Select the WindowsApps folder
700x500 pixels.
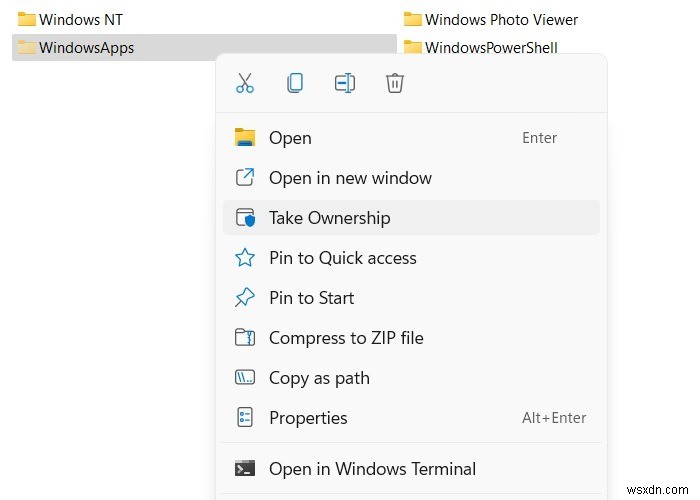tap(204, 47)
